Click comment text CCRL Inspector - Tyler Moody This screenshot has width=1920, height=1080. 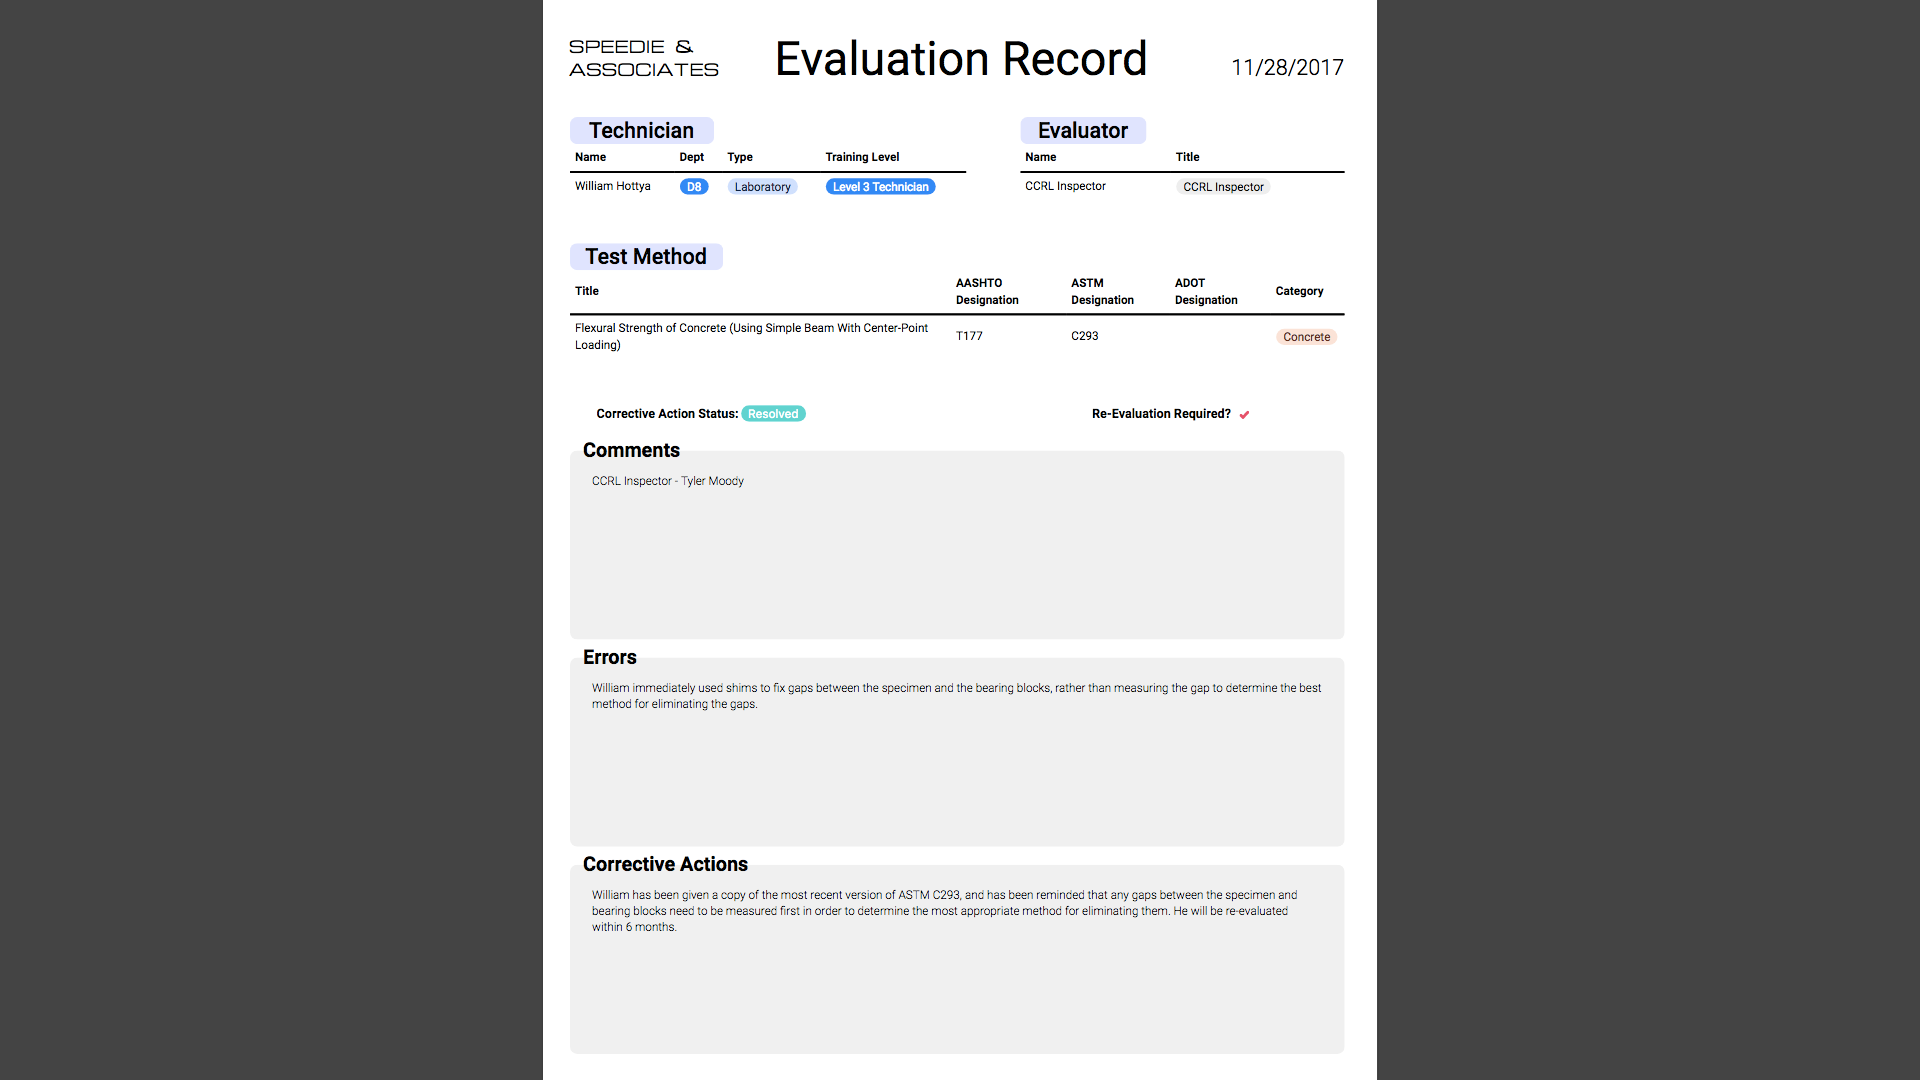667,481
